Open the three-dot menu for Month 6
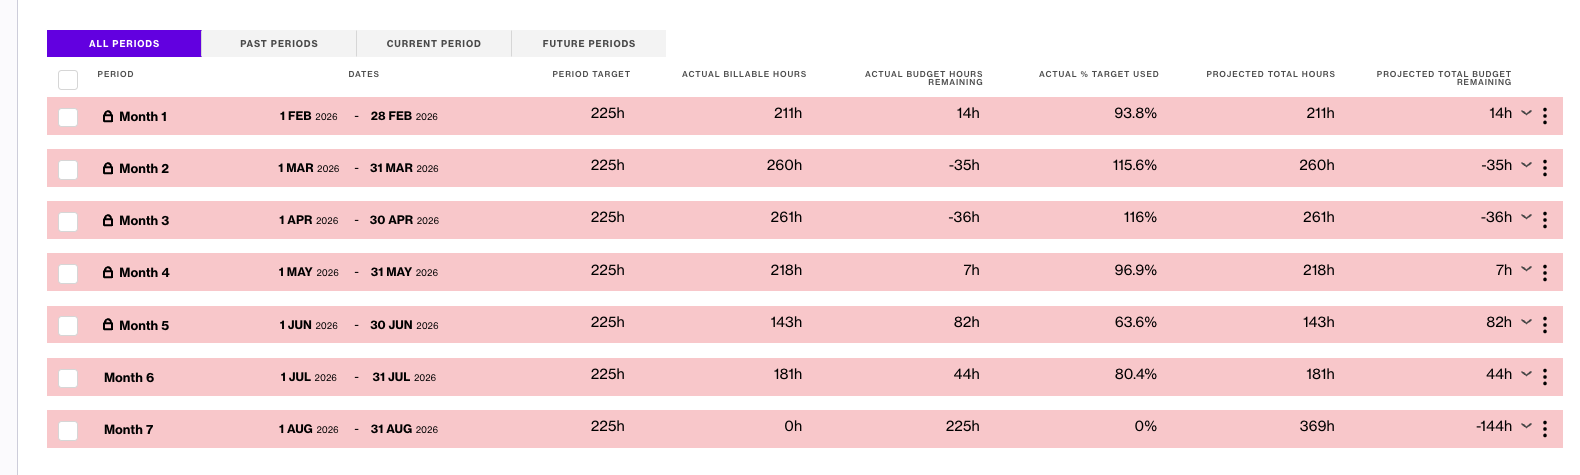The image size is (1580, 475). coord(1544,377)
